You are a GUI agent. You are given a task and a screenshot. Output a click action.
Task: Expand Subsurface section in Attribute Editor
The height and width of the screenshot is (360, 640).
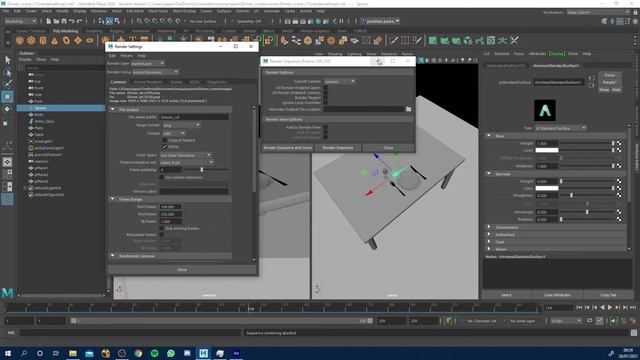click(x=489, y=235)
